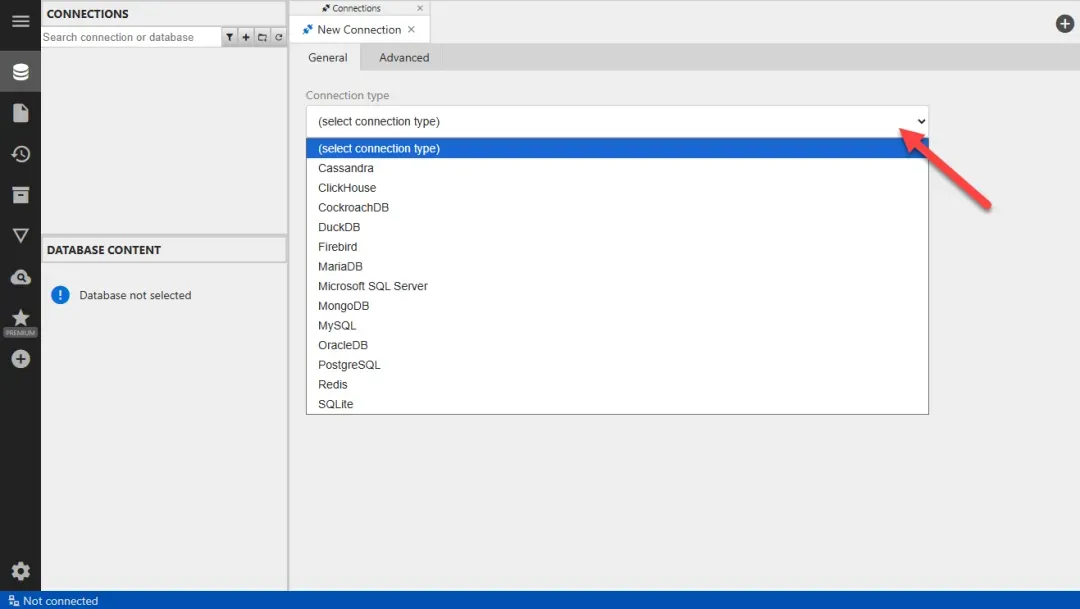
Task: Open the archive box sidebar icon
Action: click(20, 195)
